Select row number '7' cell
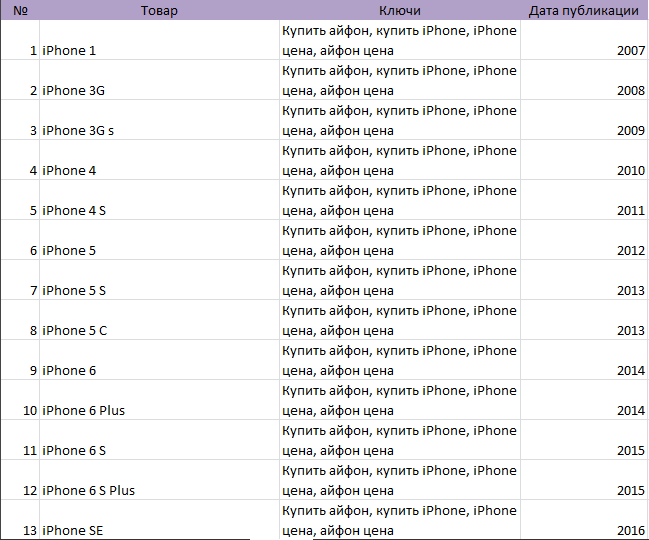 (x=20, y=280)
